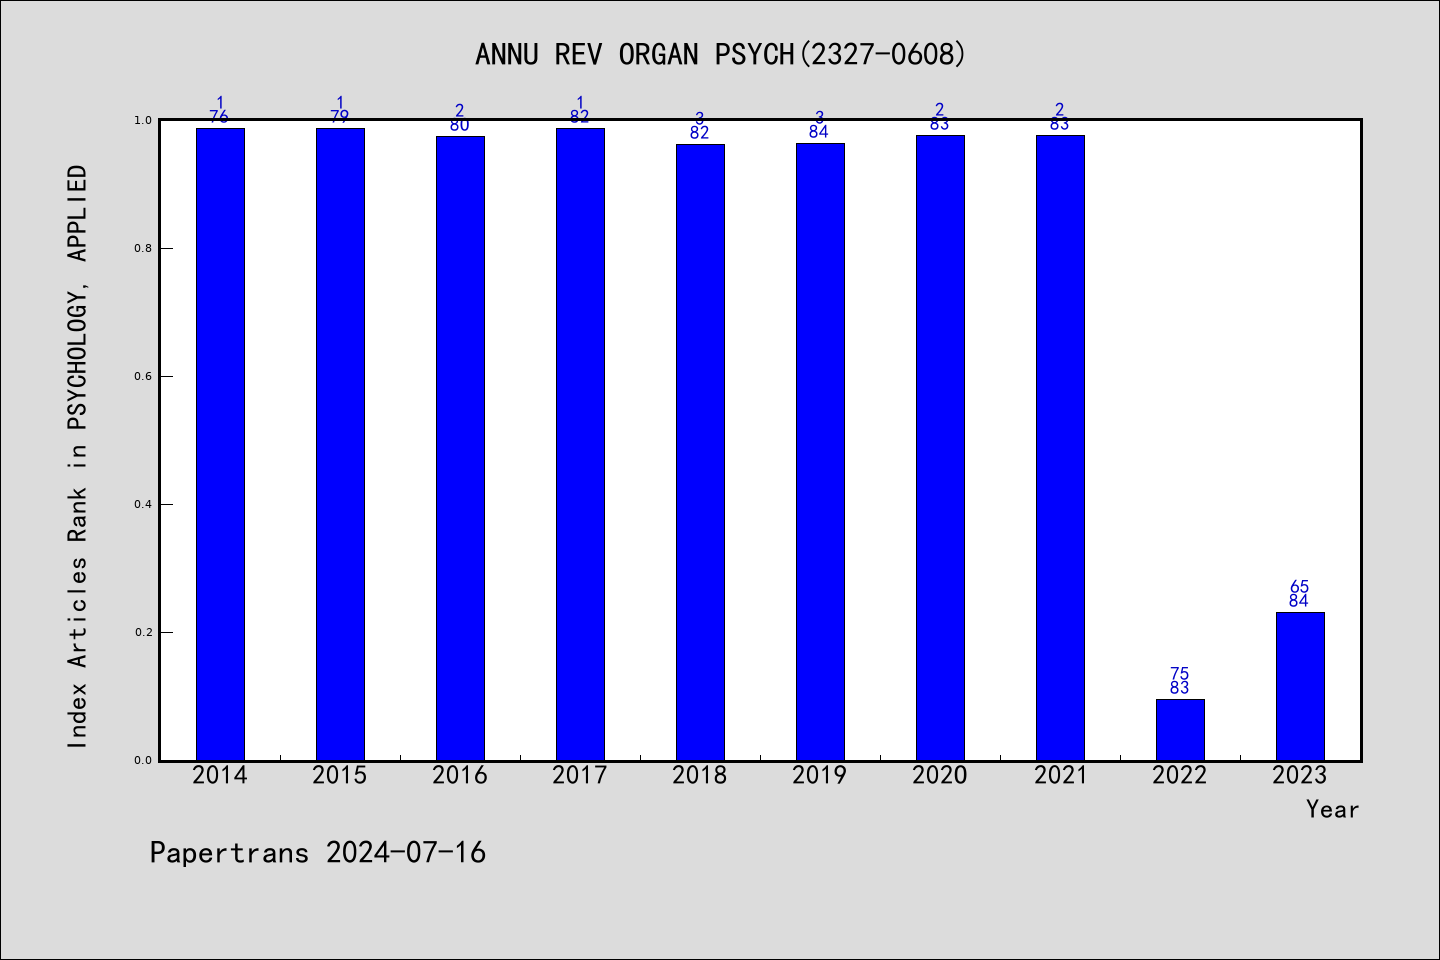Click the x-axis label 2015
1440x960 pixels.
(340, 775)
